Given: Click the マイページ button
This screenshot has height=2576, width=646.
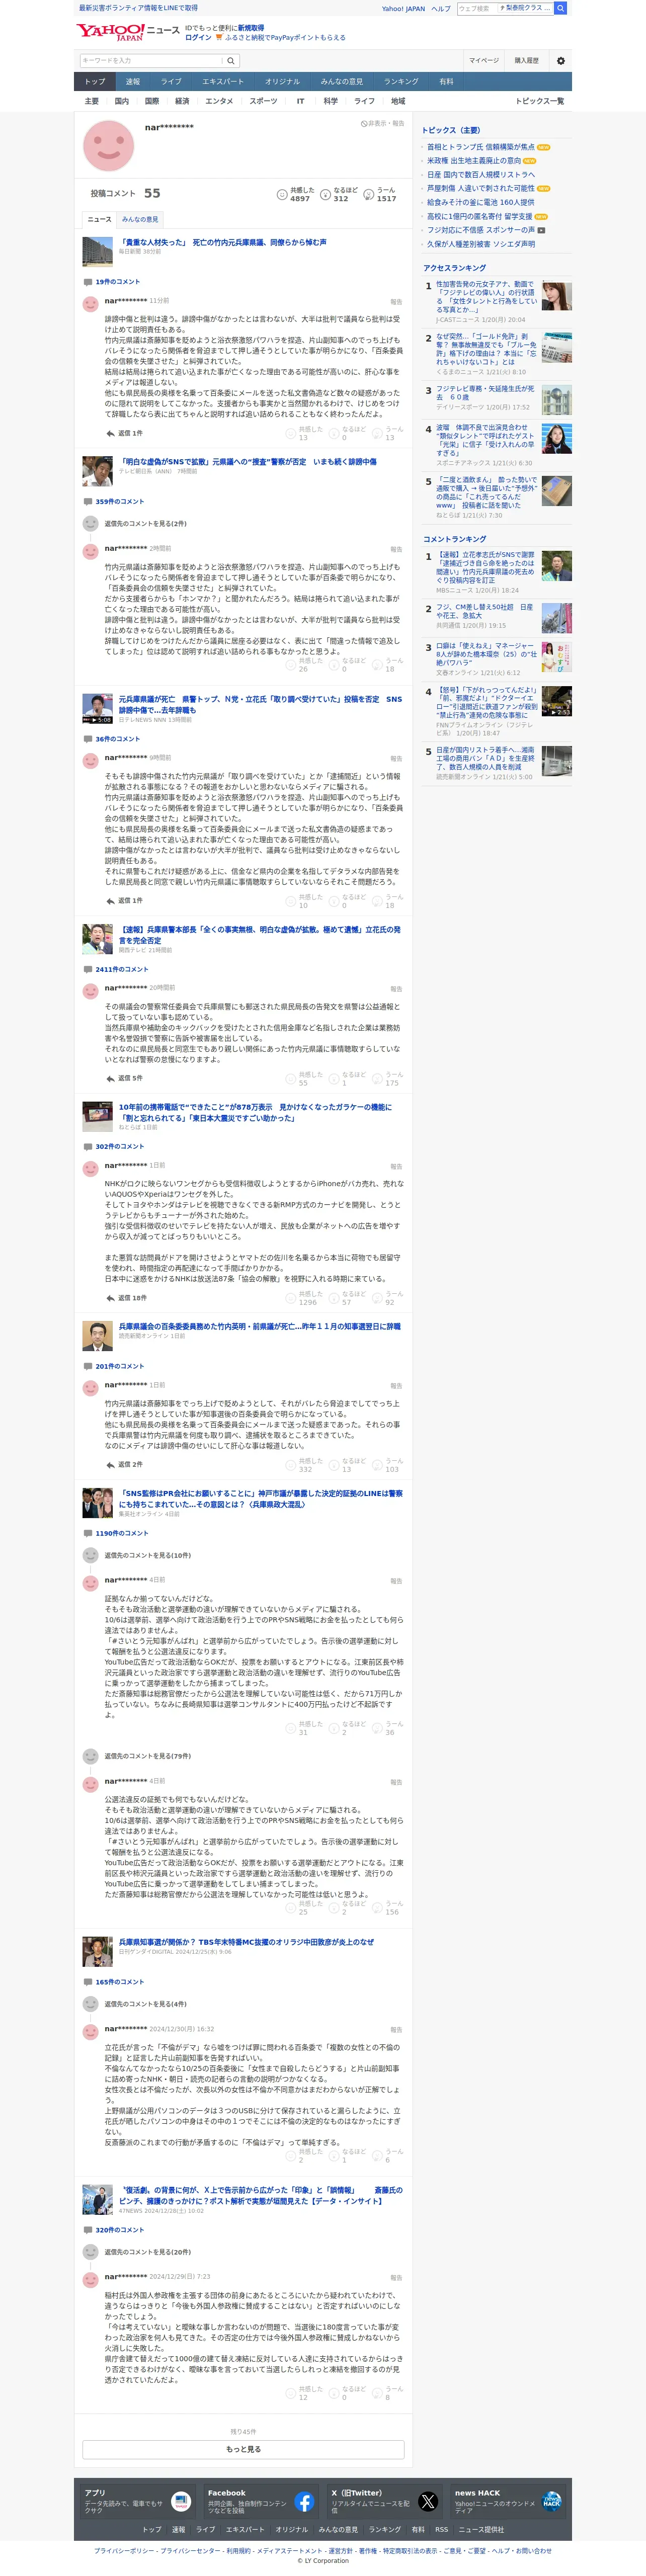Looking at the screenshot, I should 484,61.
